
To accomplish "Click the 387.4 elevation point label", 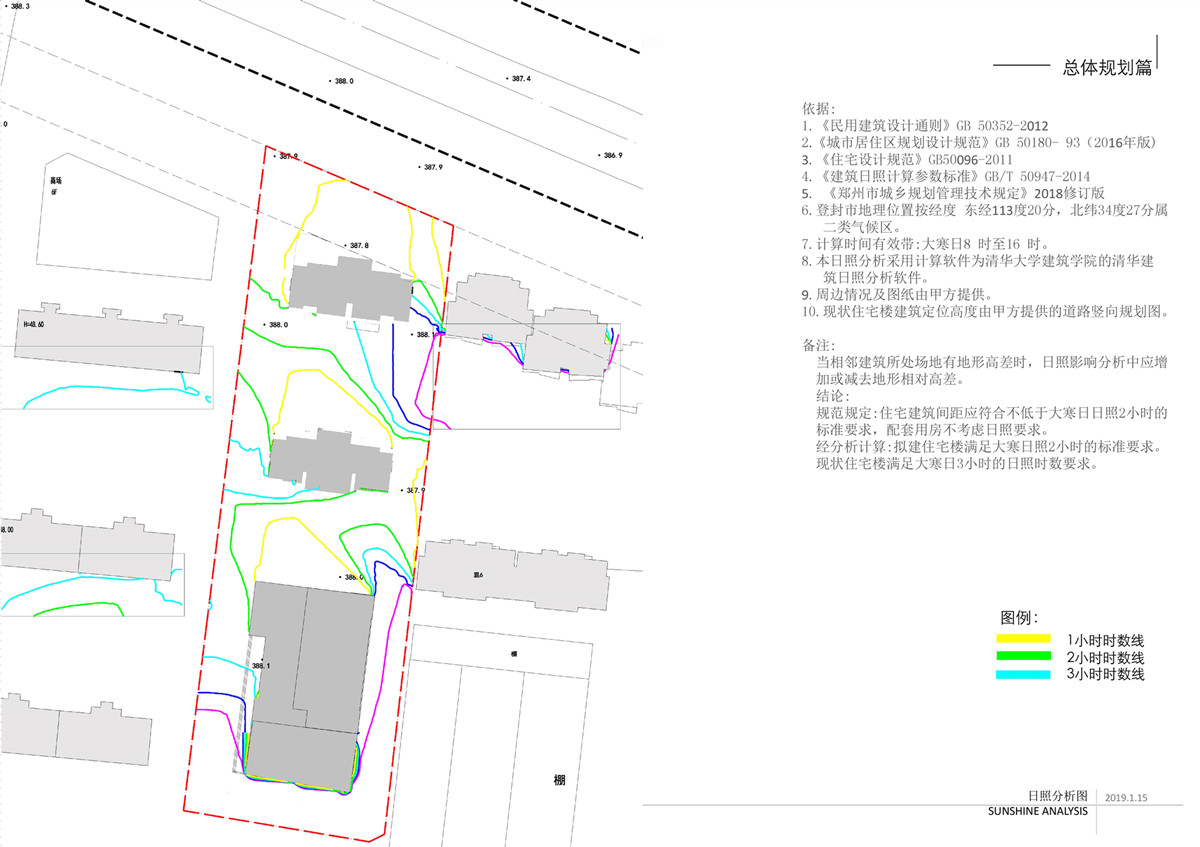I will 520,78.
